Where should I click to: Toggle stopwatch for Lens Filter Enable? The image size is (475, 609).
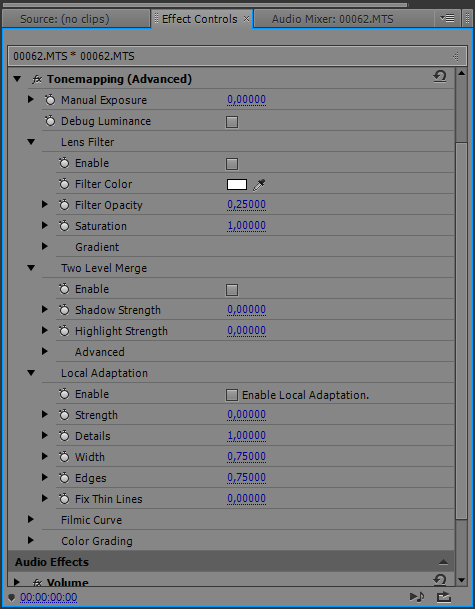(64, 163)
